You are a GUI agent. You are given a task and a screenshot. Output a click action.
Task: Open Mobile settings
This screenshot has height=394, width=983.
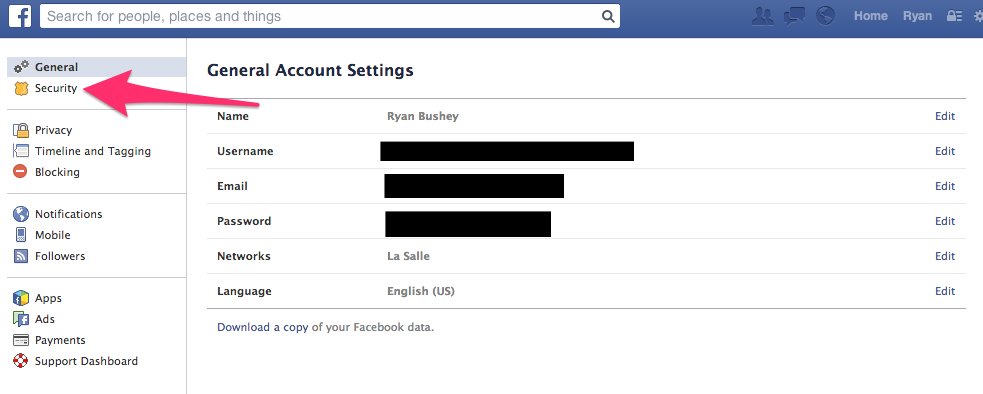53,235
